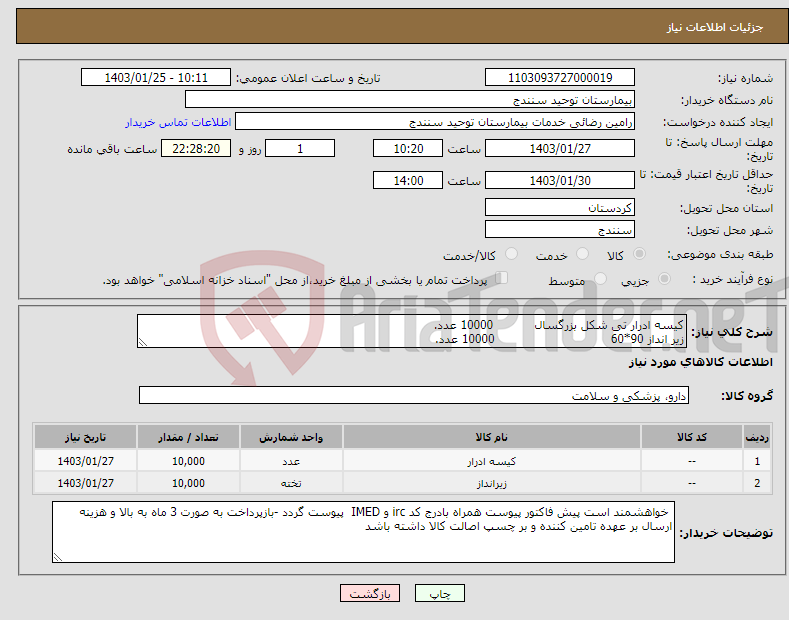This screenshot has width=789, height=620.
Task: Click the province field کردستان
Action: 560,207
